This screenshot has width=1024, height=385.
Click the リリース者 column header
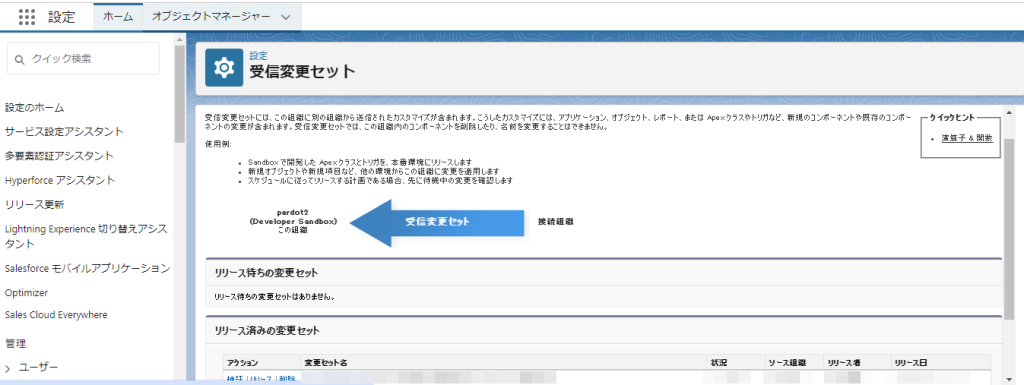pos(844,362)
